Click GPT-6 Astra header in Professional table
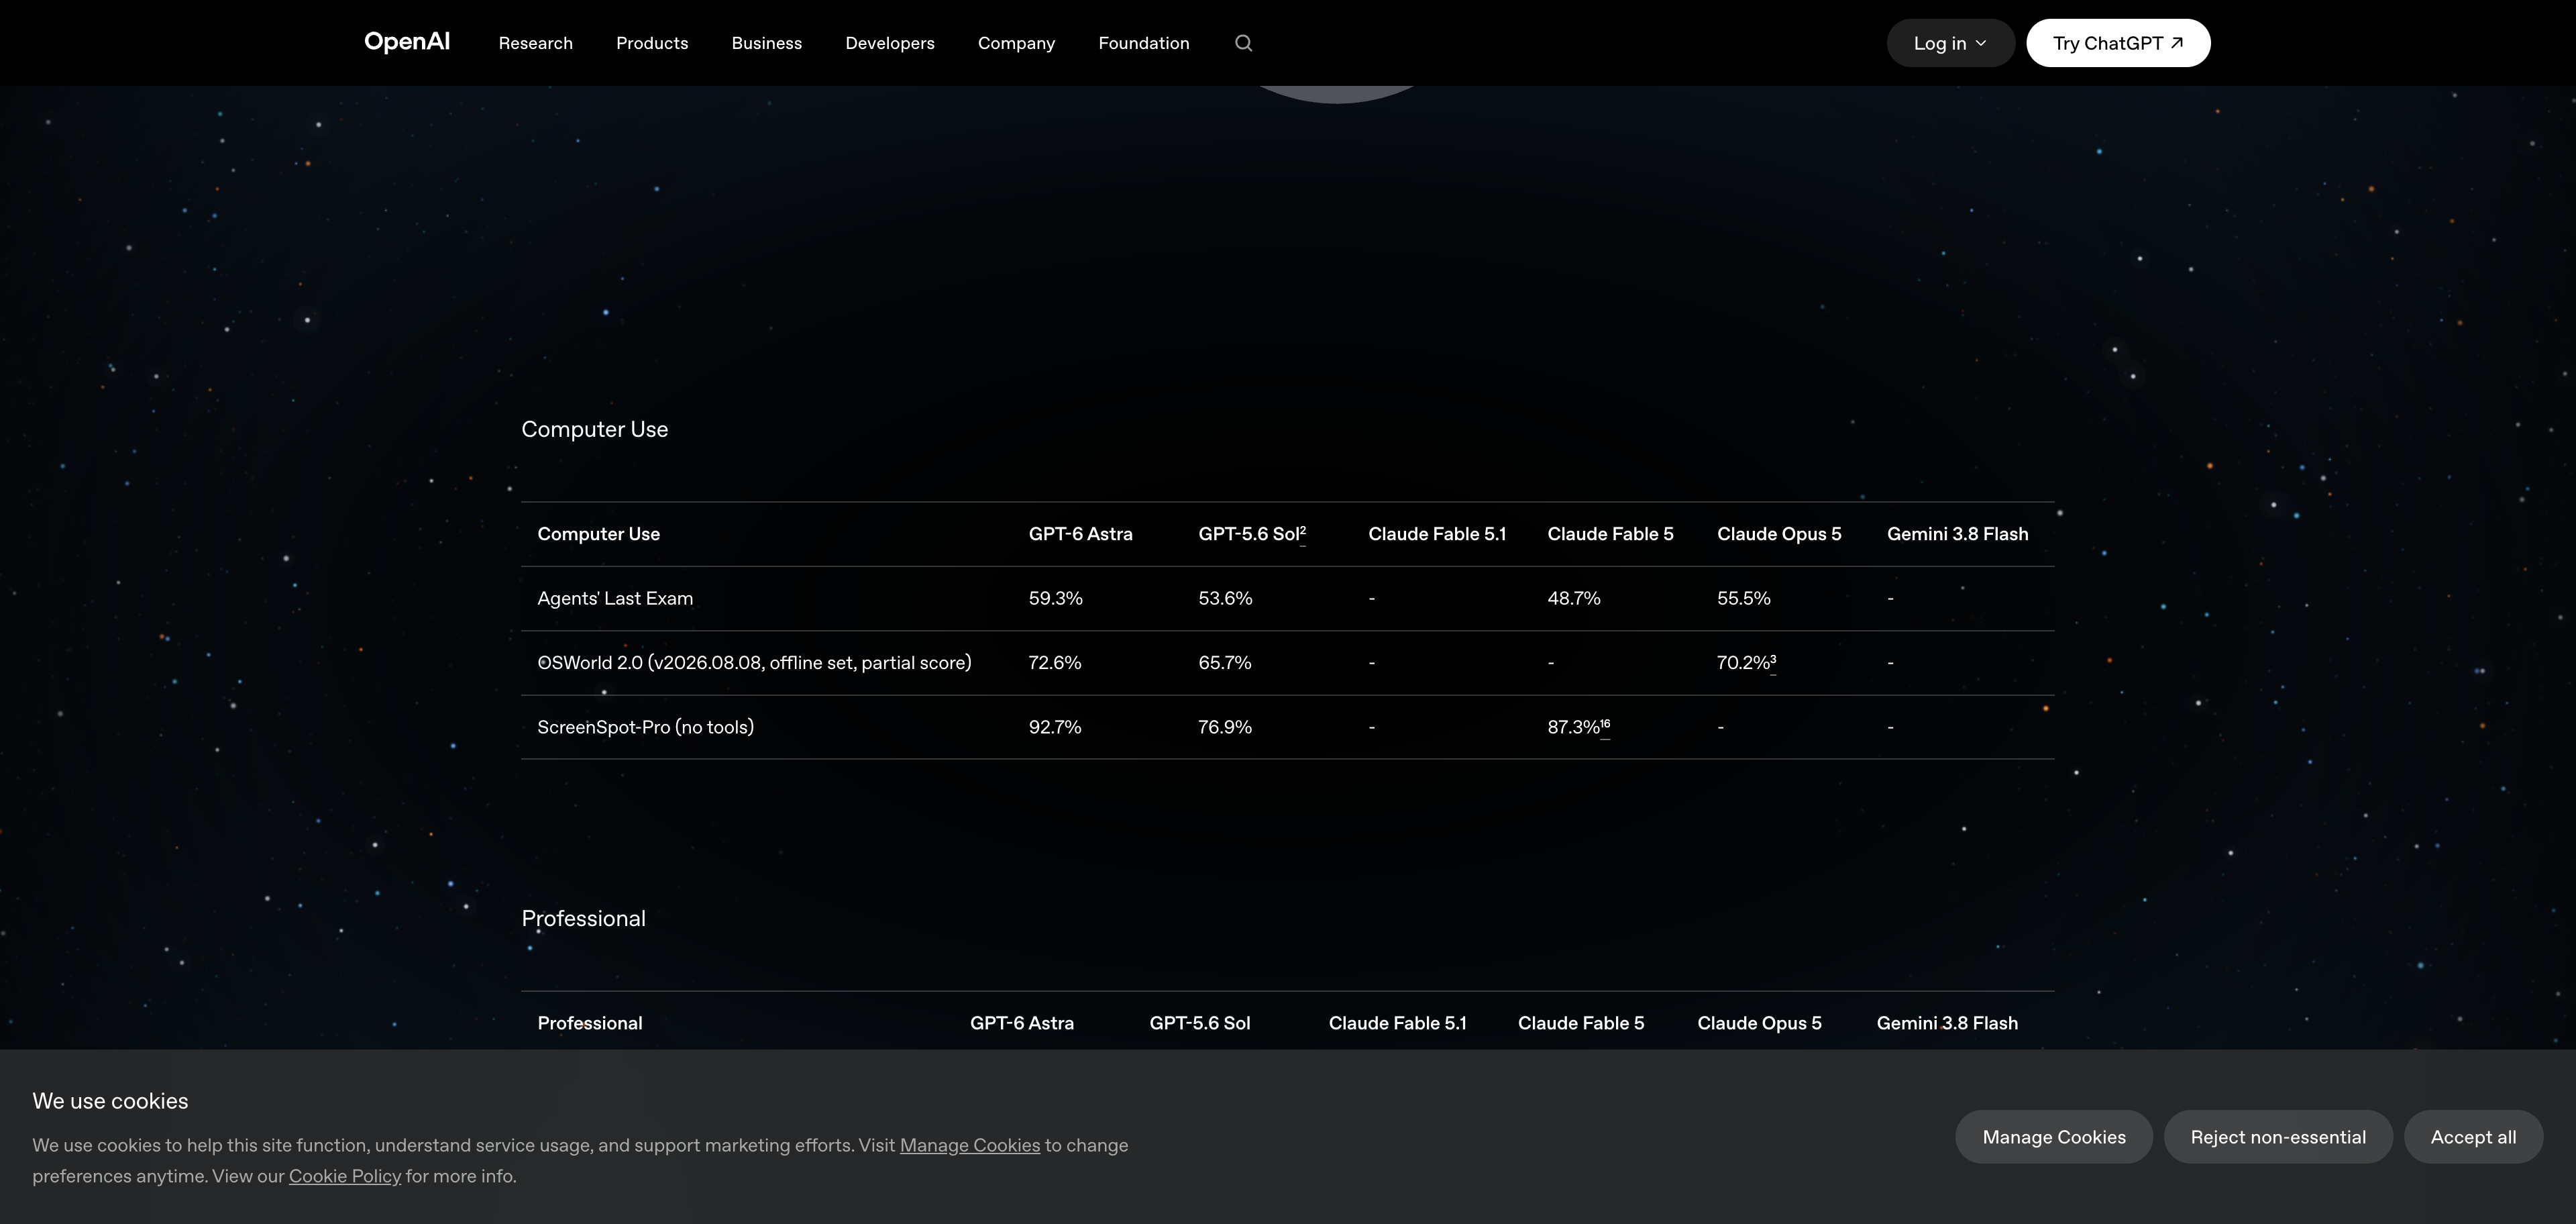Screen dimensions: 2576x1224 click(1022, 1023)
